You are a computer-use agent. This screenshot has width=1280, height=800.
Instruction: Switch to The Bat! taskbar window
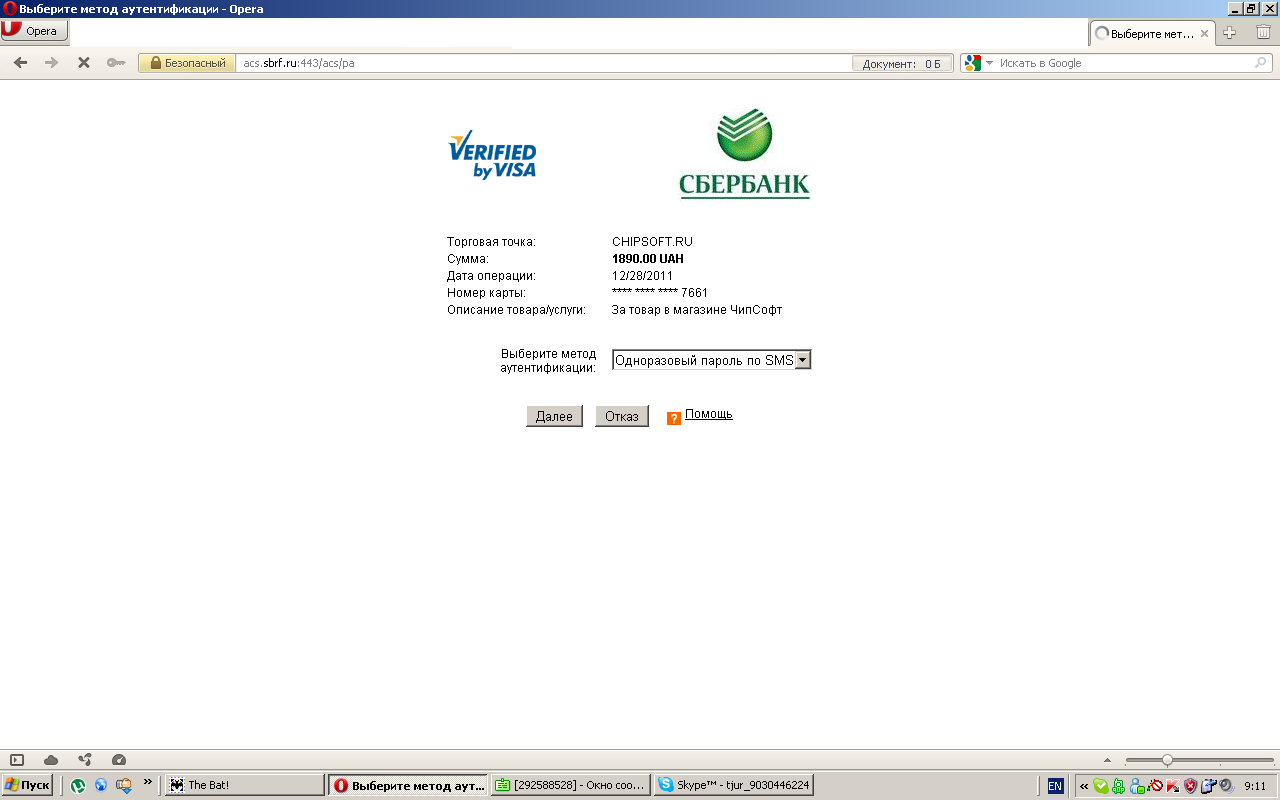(245, 785)
